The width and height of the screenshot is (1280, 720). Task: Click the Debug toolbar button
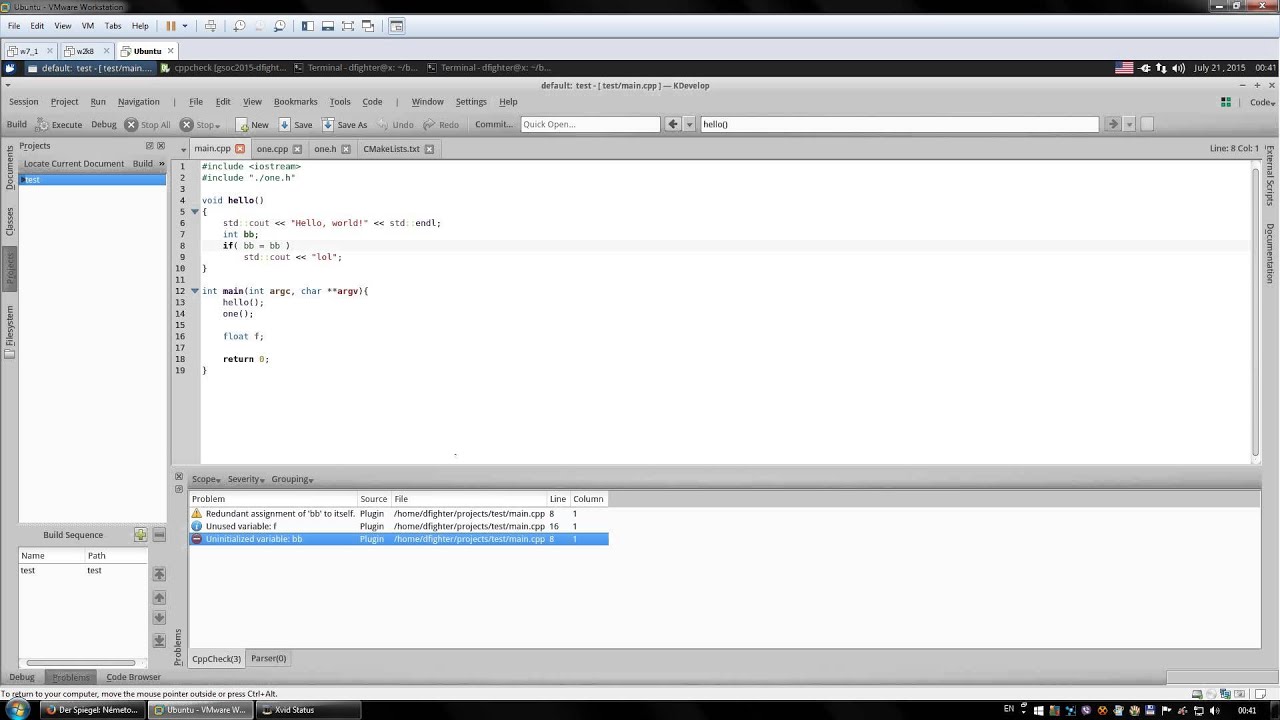(x=104, y=125)
